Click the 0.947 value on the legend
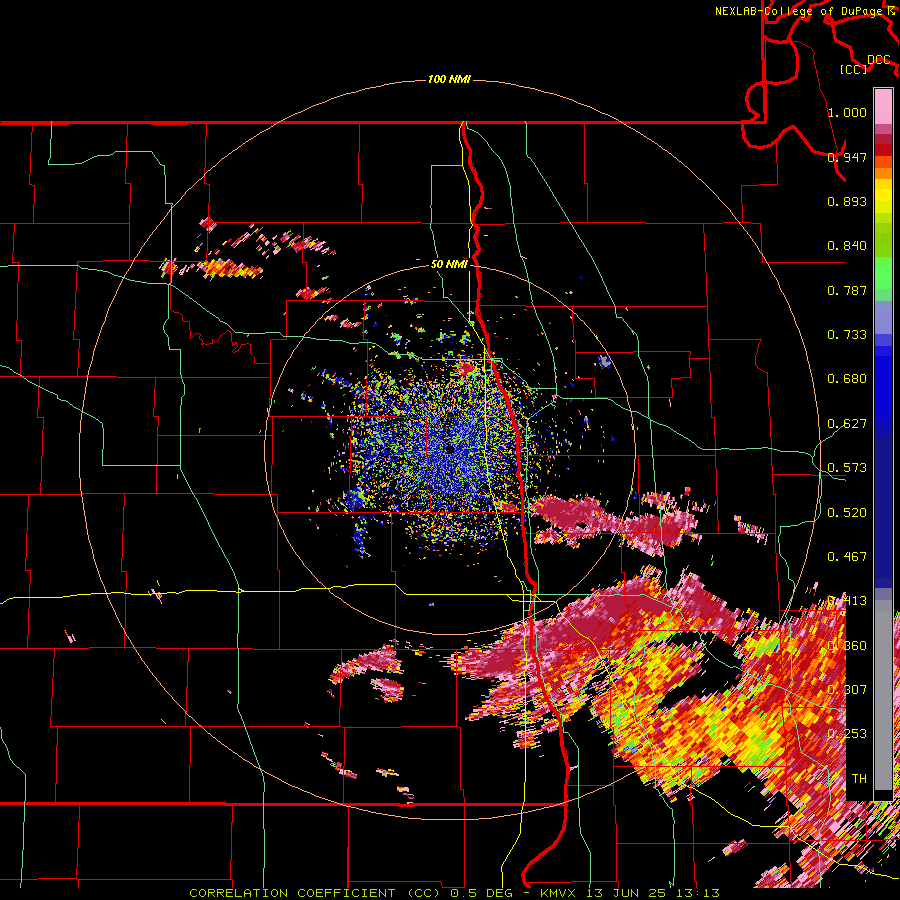Image resolution: width=900 pixels, height=900 pixels. coord(847,157)
